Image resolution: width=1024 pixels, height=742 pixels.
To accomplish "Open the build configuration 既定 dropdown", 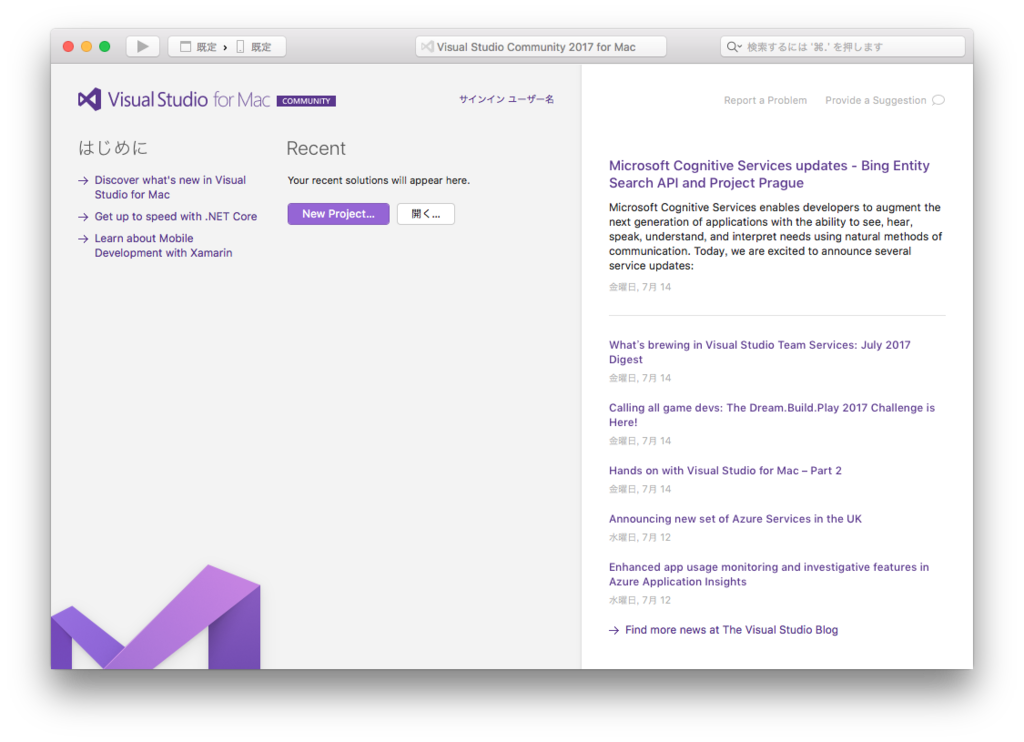I will pyautogui.click(x=206, y=46).
